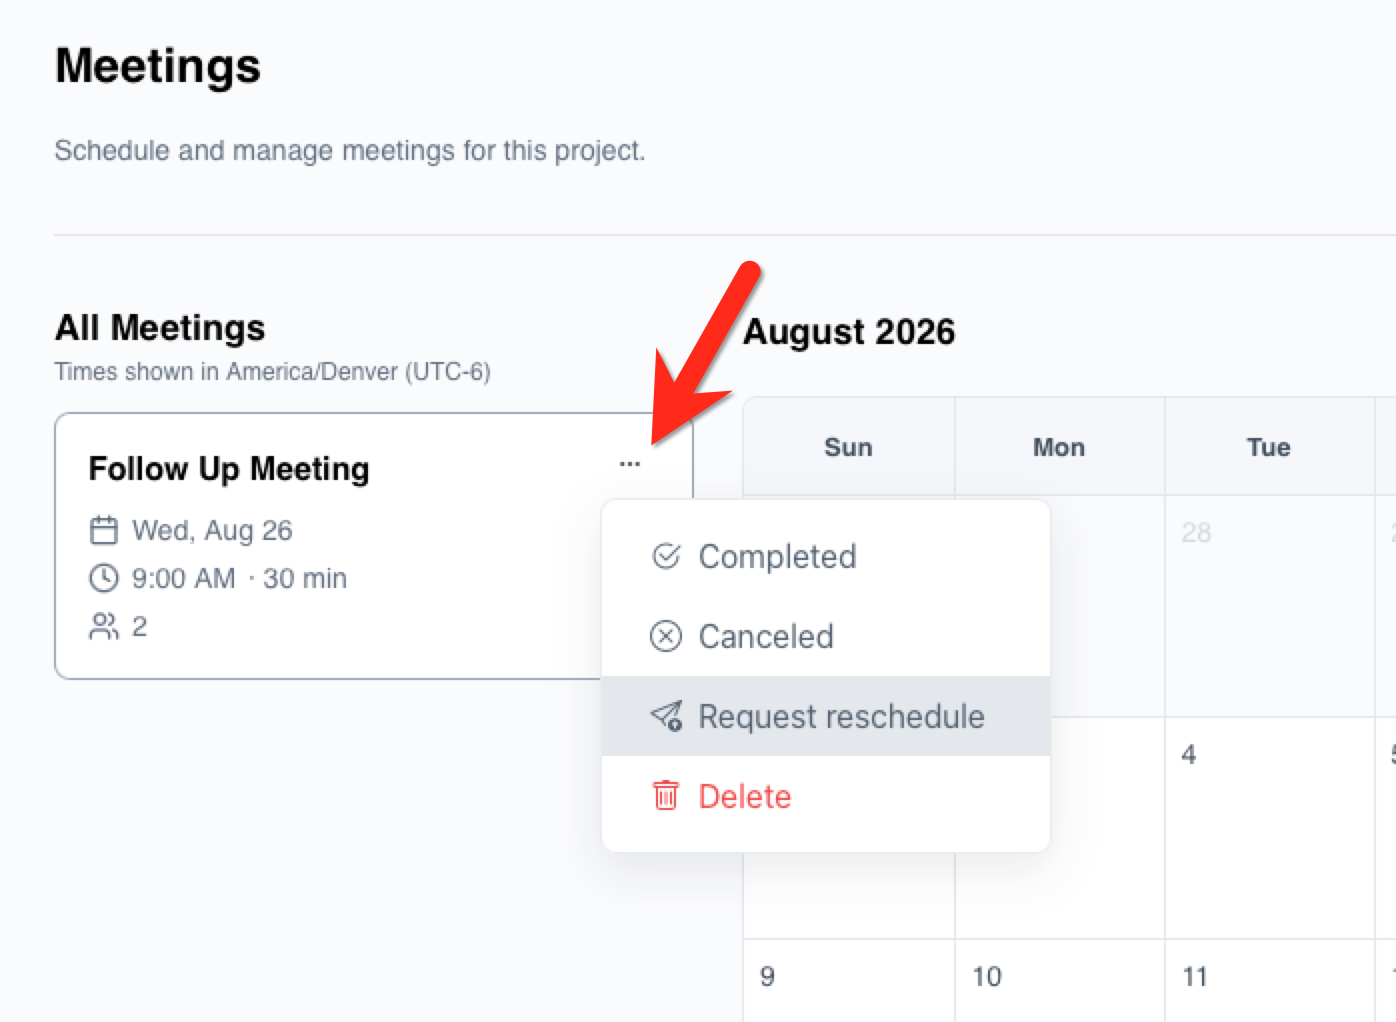Image resolution: width=1396 pixels, height=1022 pixels.
Task: Select August 4 on the calendar
Action: pos(1270,828)
